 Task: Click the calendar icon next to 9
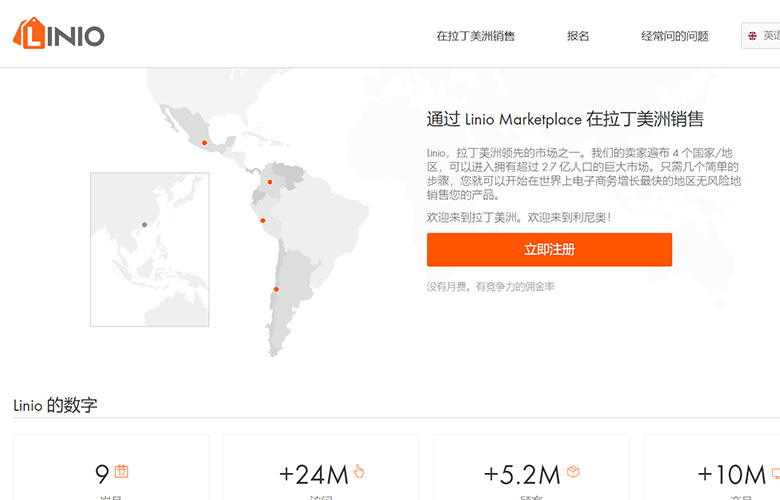coord(121,471)
